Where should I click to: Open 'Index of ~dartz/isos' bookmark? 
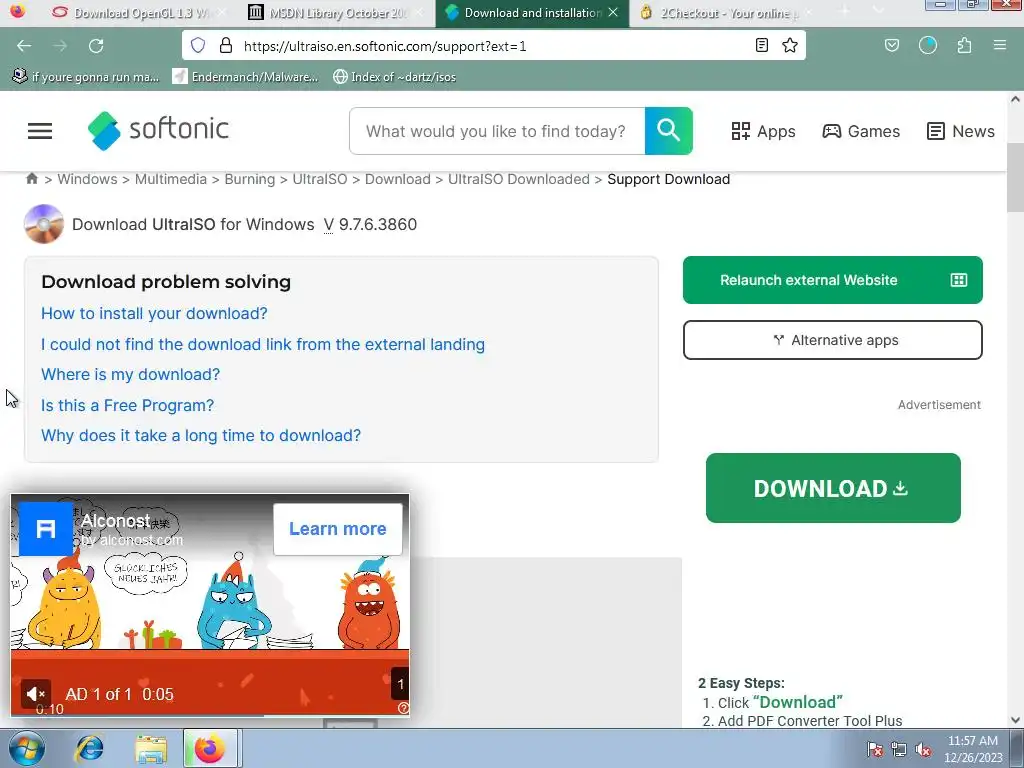coord(394,77)
